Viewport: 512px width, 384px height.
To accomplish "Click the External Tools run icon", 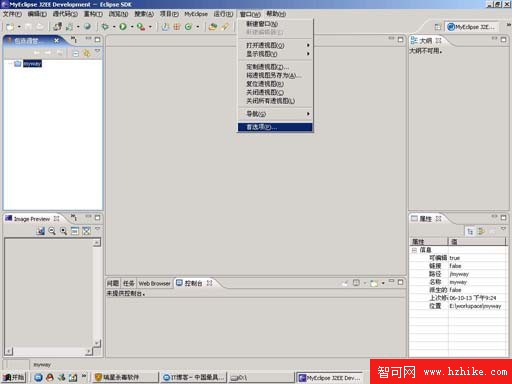I will point(141,27).
